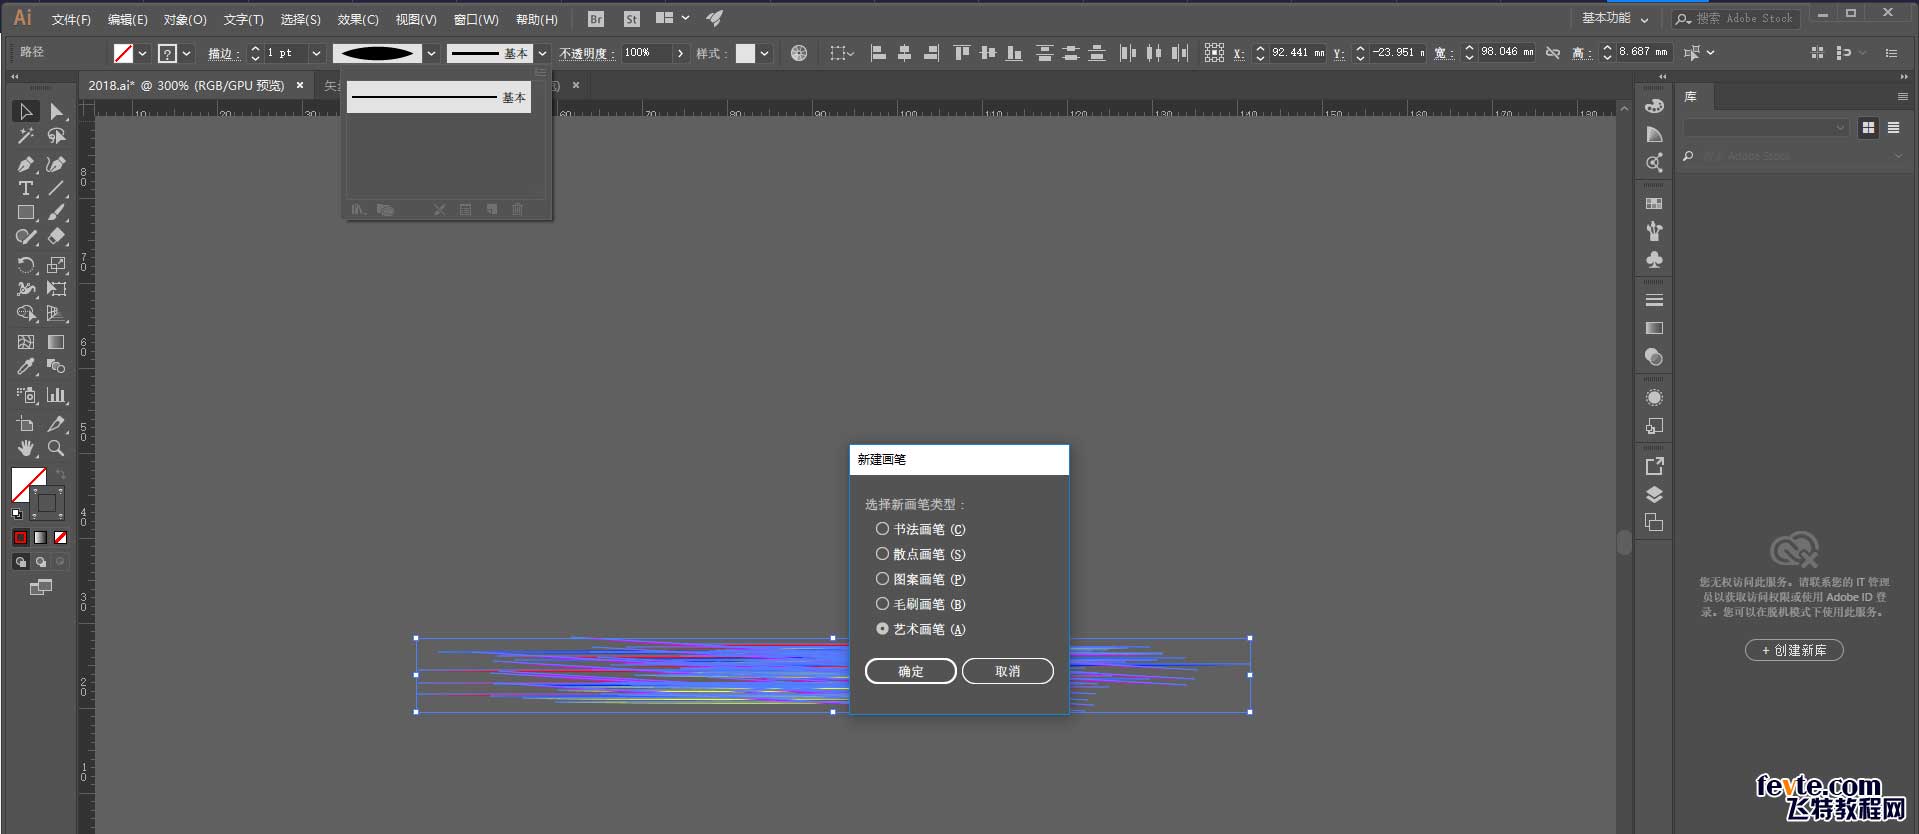Screen dimensions: 1919x834
Task: Click the 描边 stroke label link
Action: 224,54
